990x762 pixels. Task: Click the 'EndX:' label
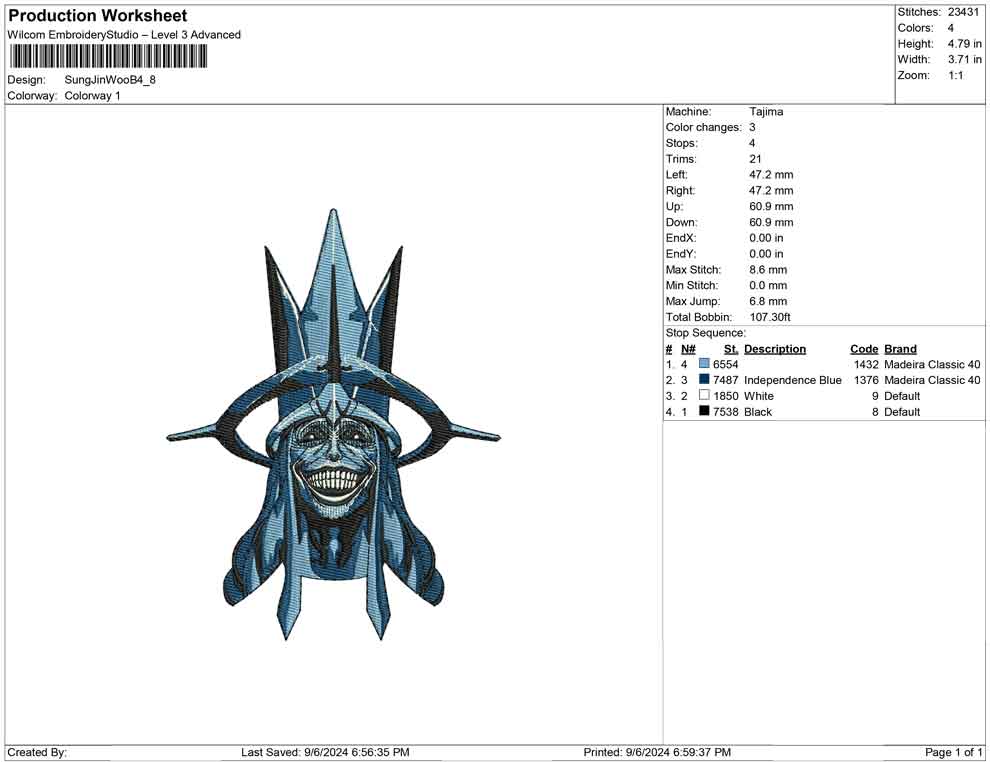click(681, 237)
